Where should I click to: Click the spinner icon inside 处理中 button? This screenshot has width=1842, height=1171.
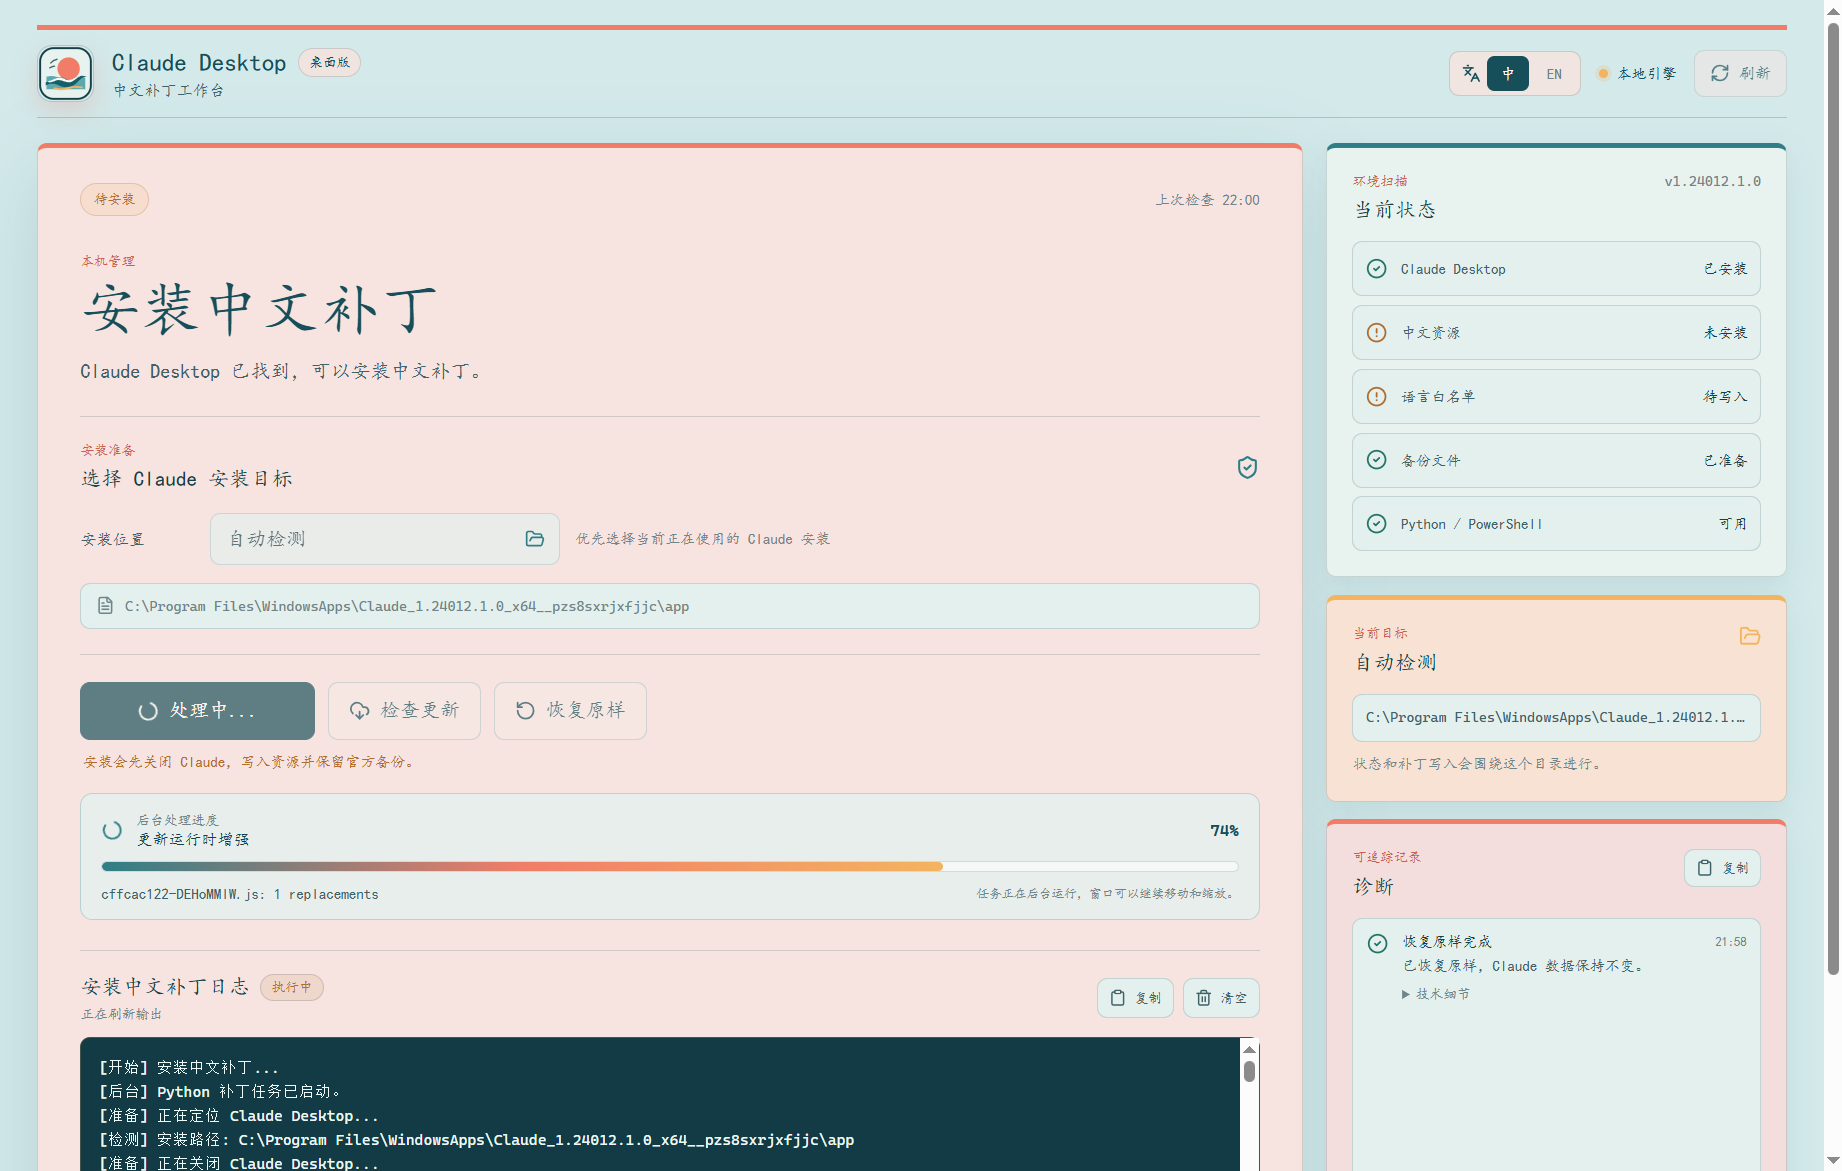[x=148, y=711]
